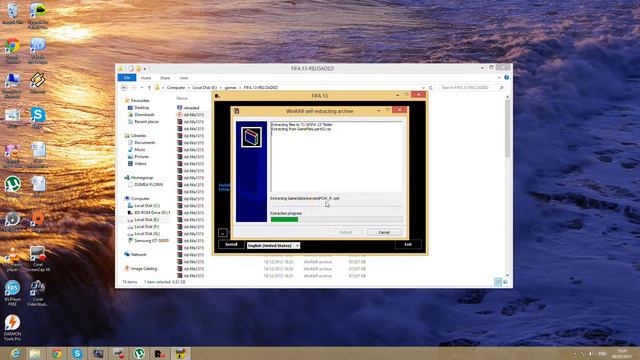
Task: Open File Explorer from the taskbar
Action: pyautogui.click(x=35, y=353)
